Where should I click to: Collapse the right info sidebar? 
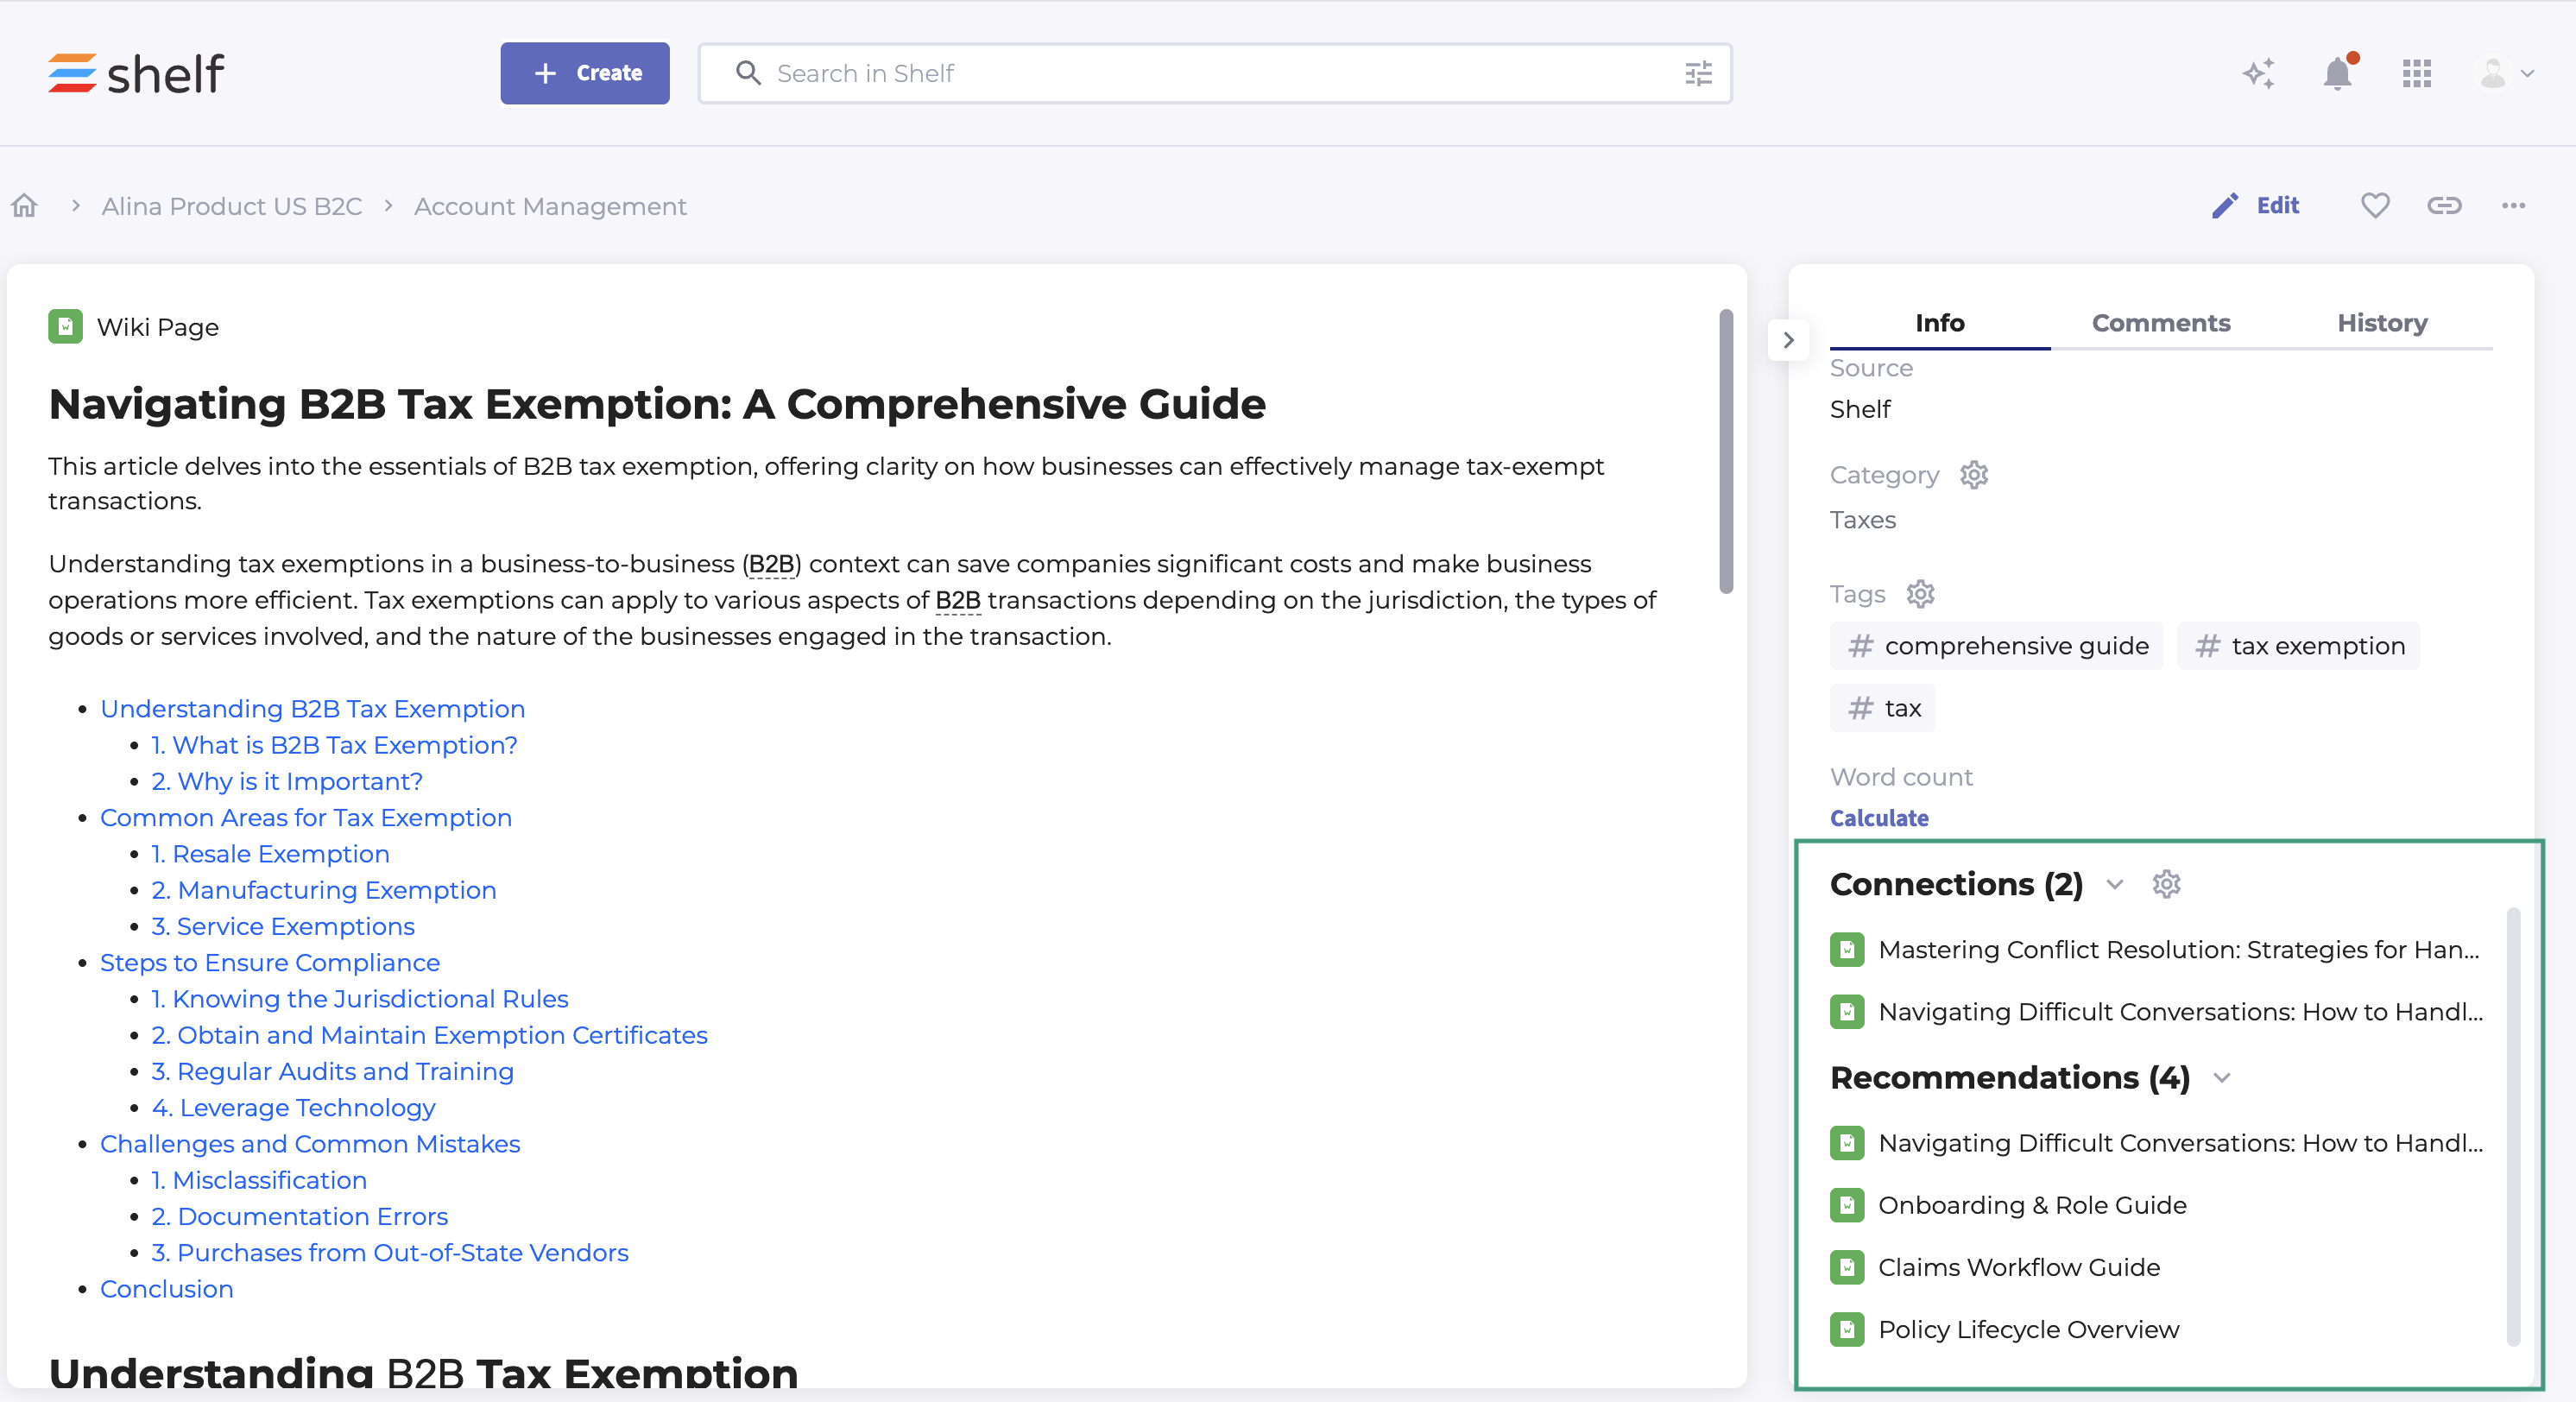(x=1788, y=340)
